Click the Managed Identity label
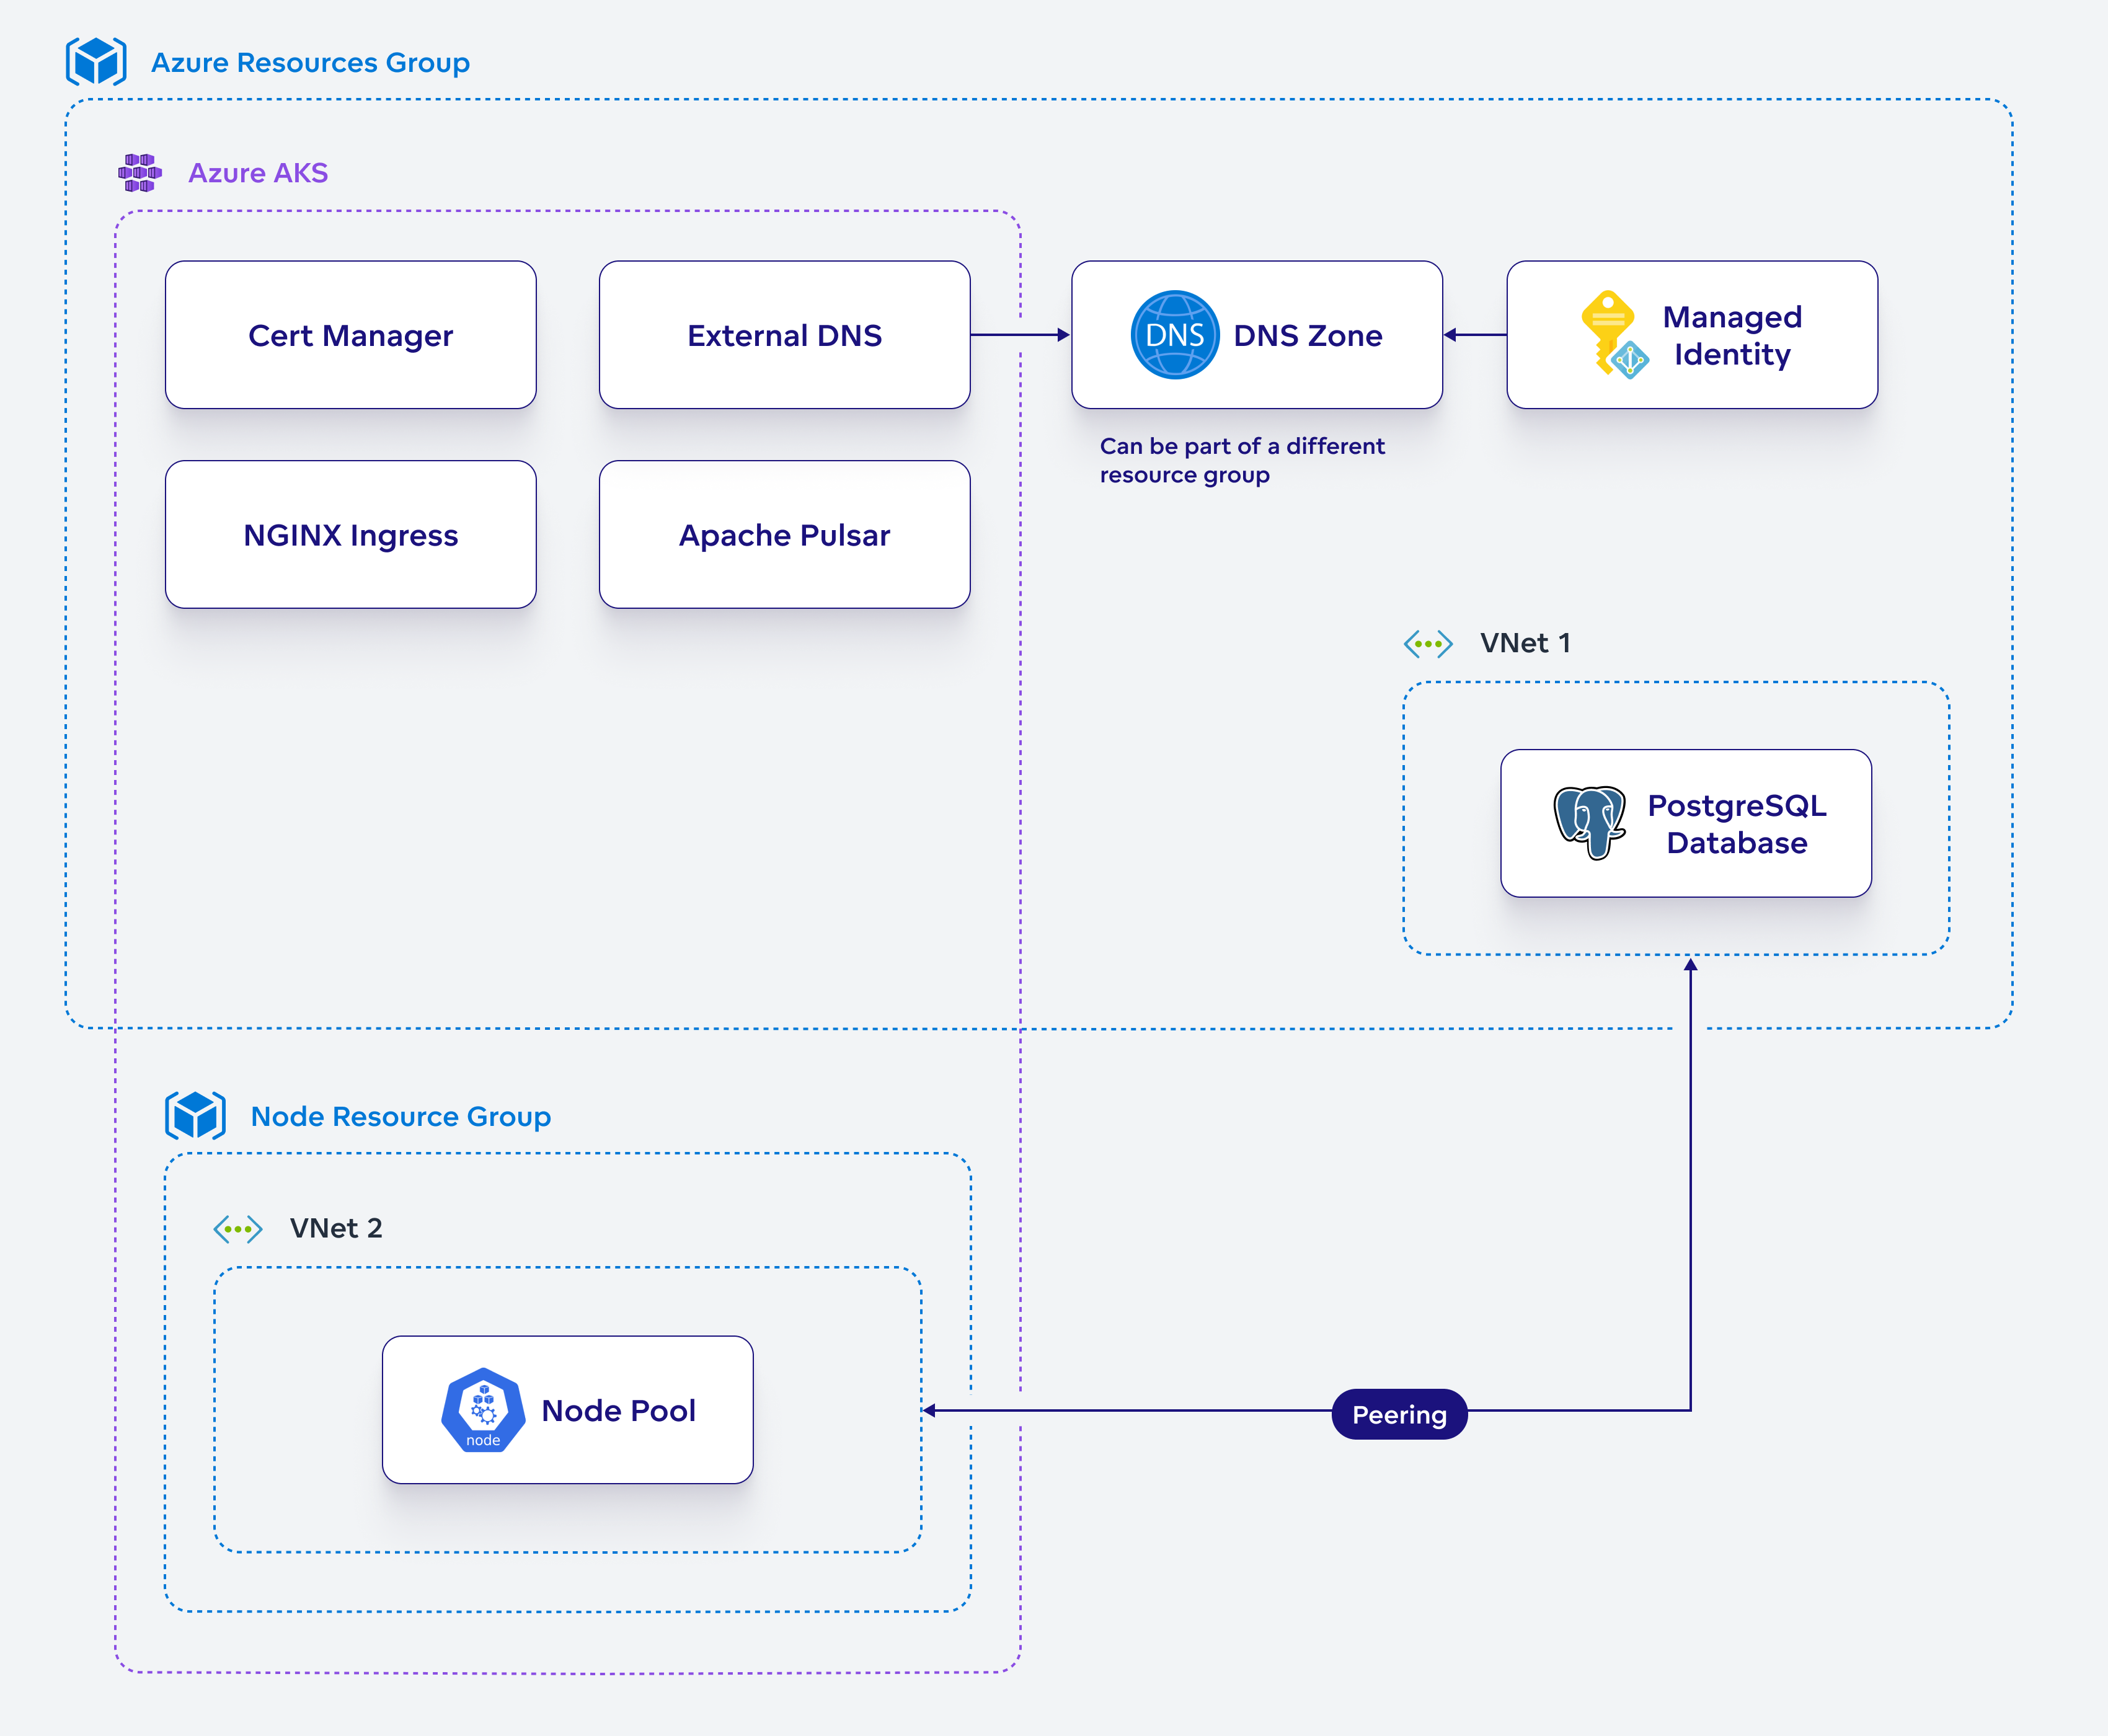 click(x=1732, y=336)
